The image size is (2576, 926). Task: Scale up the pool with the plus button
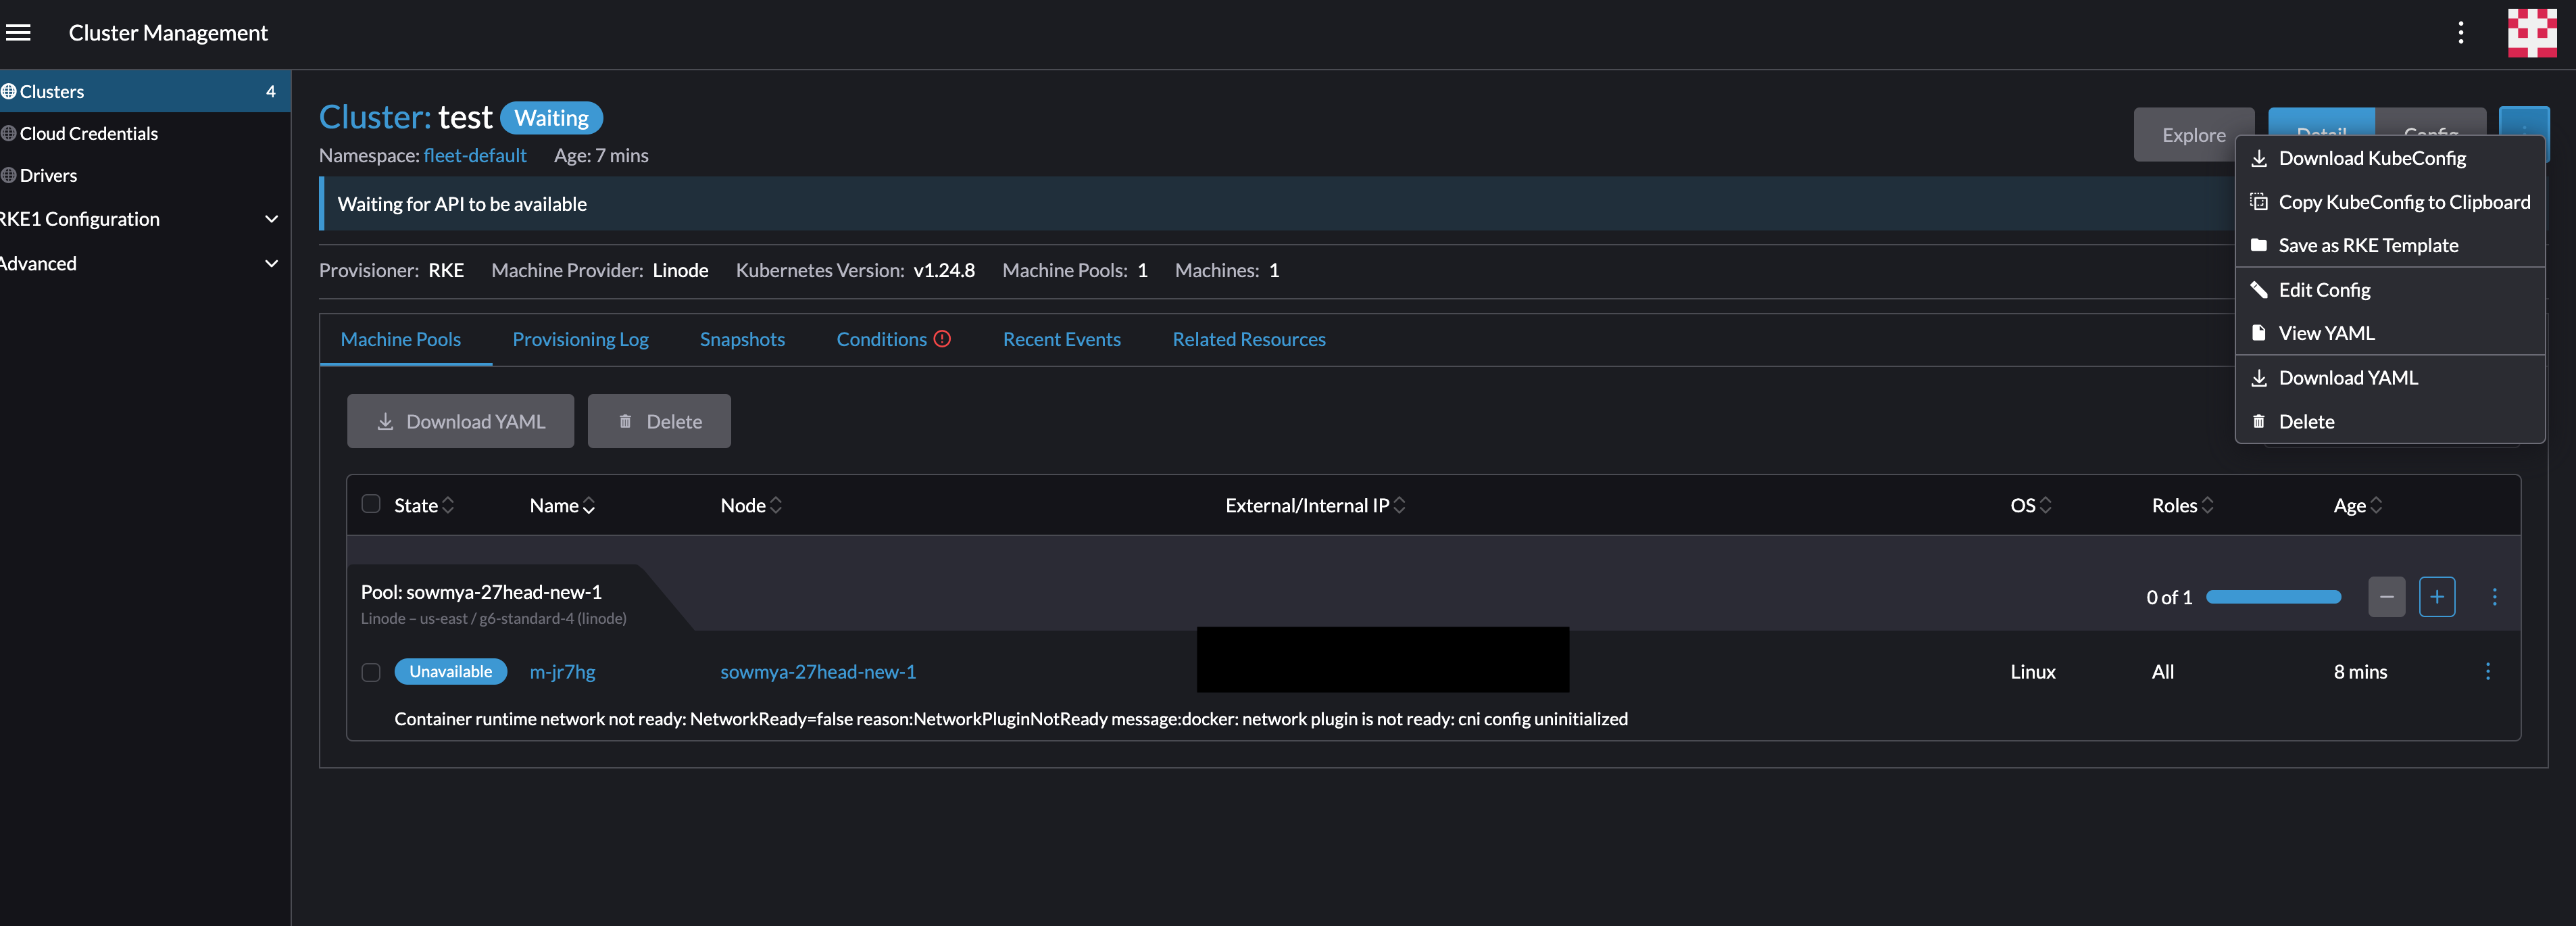tap(2437, 597)
